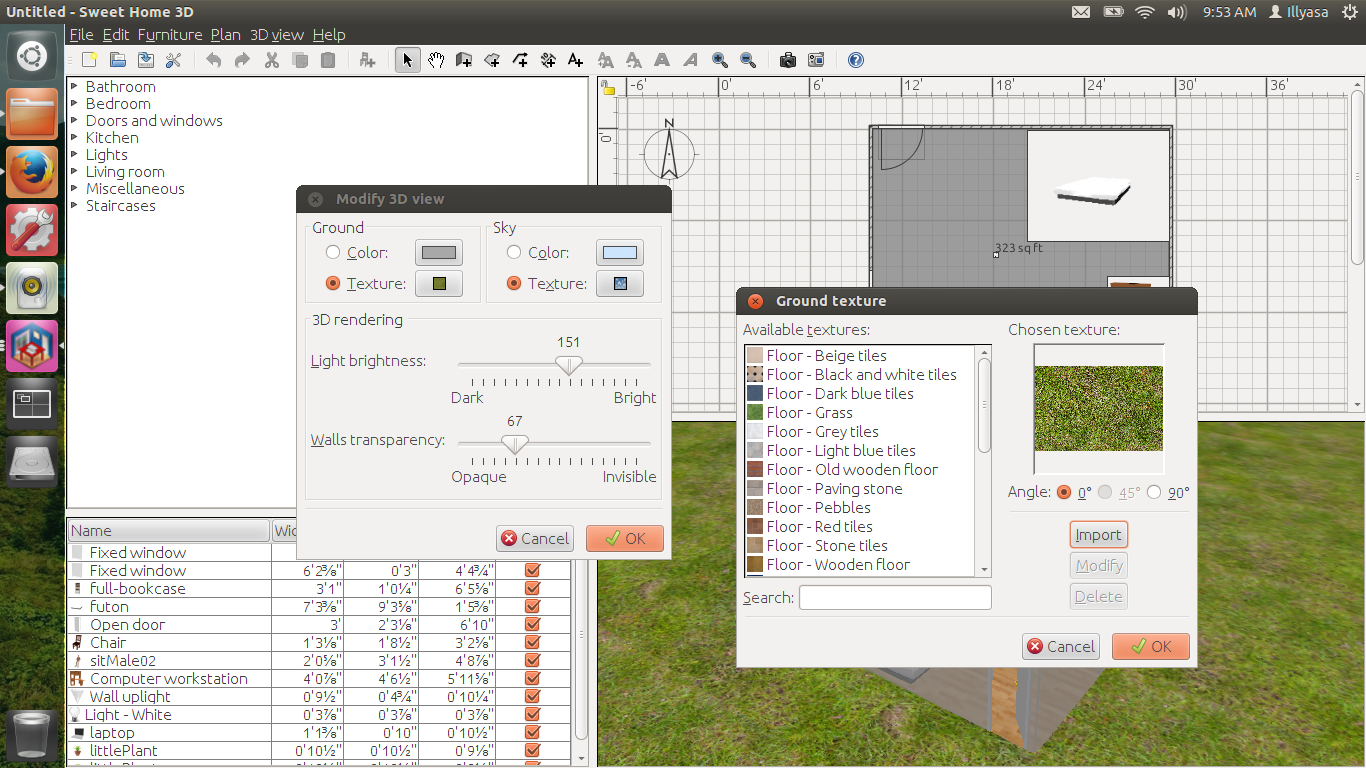Click the Zoom in magnifier icon

(x=720, y=60)
